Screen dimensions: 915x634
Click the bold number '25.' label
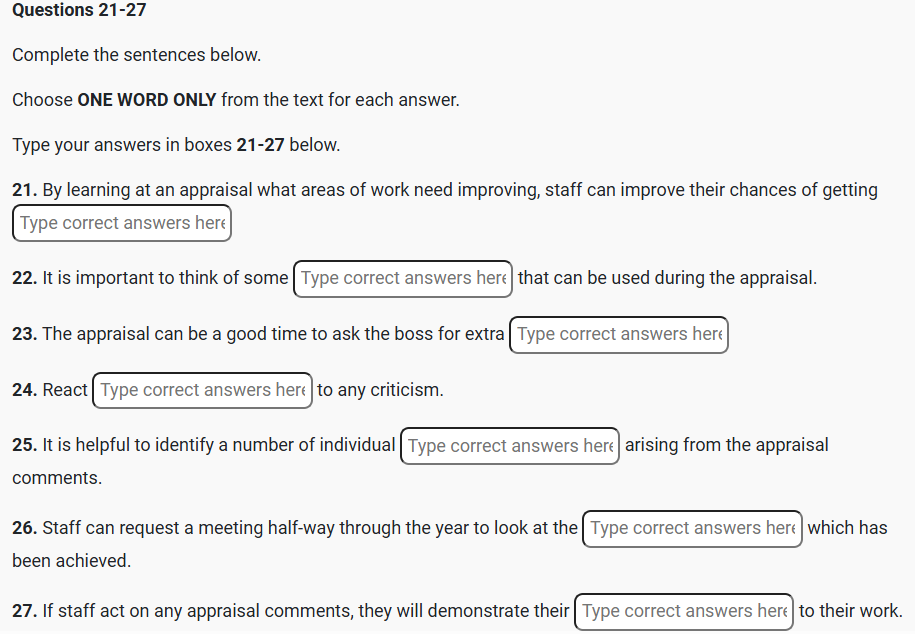click(x=24, y=445)
